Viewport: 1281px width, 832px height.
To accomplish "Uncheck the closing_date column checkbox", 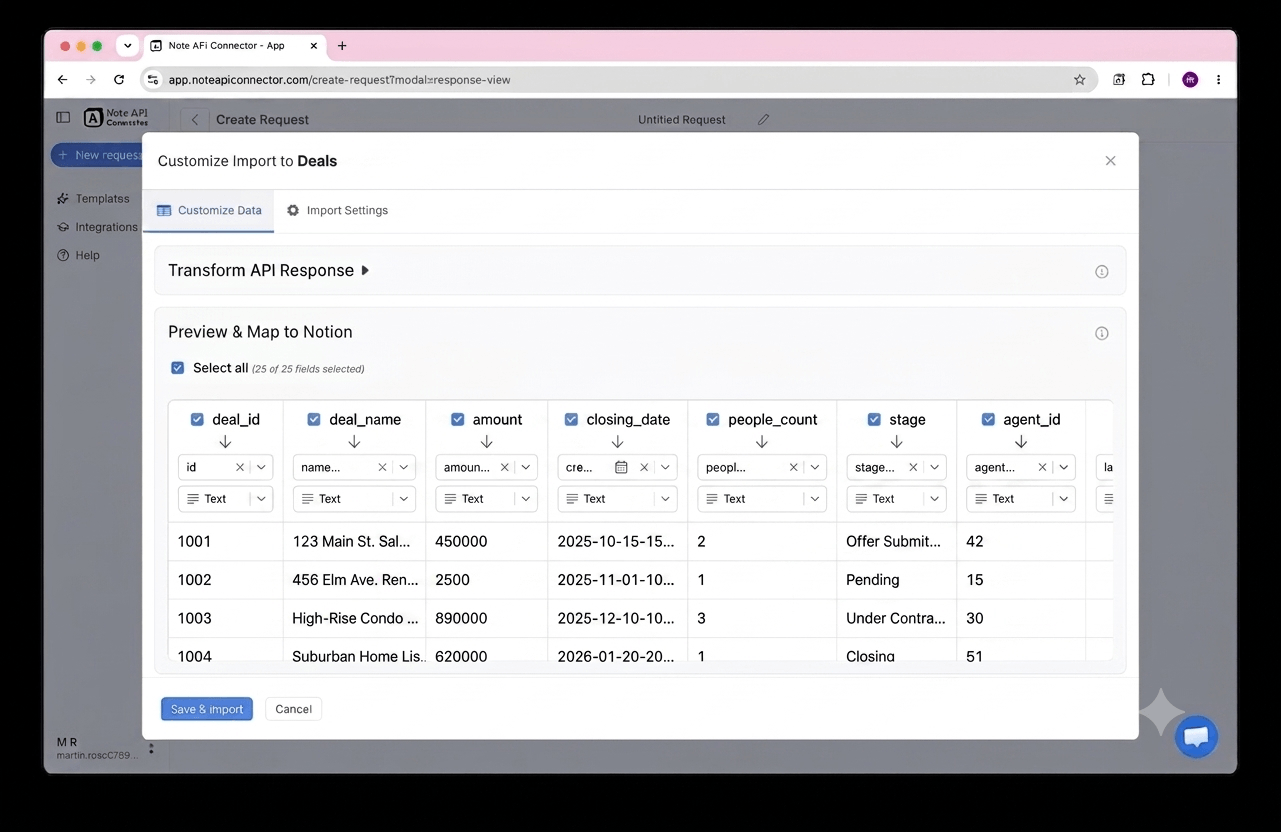I will coord(571,420).
